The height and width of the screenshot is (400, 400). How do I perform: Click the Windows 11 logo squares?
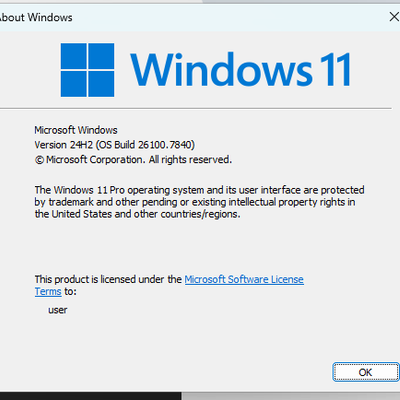pyautogui.click(x=87, y=70)
